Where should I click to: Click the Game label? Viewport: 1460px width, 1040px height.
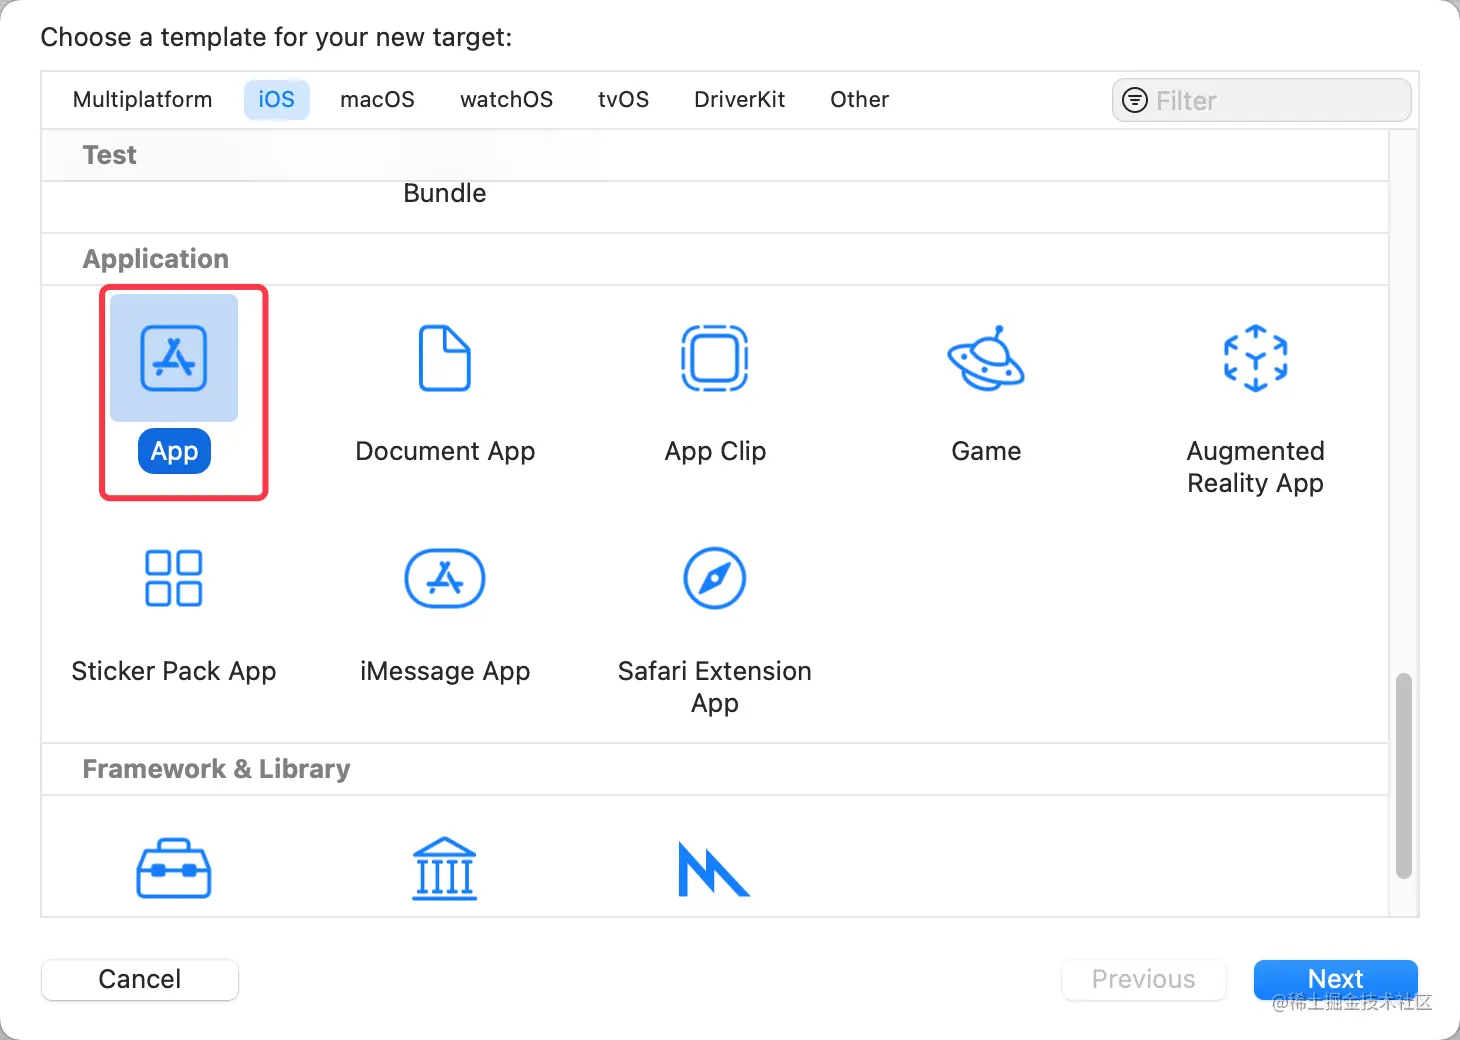[x=986, y=451]
